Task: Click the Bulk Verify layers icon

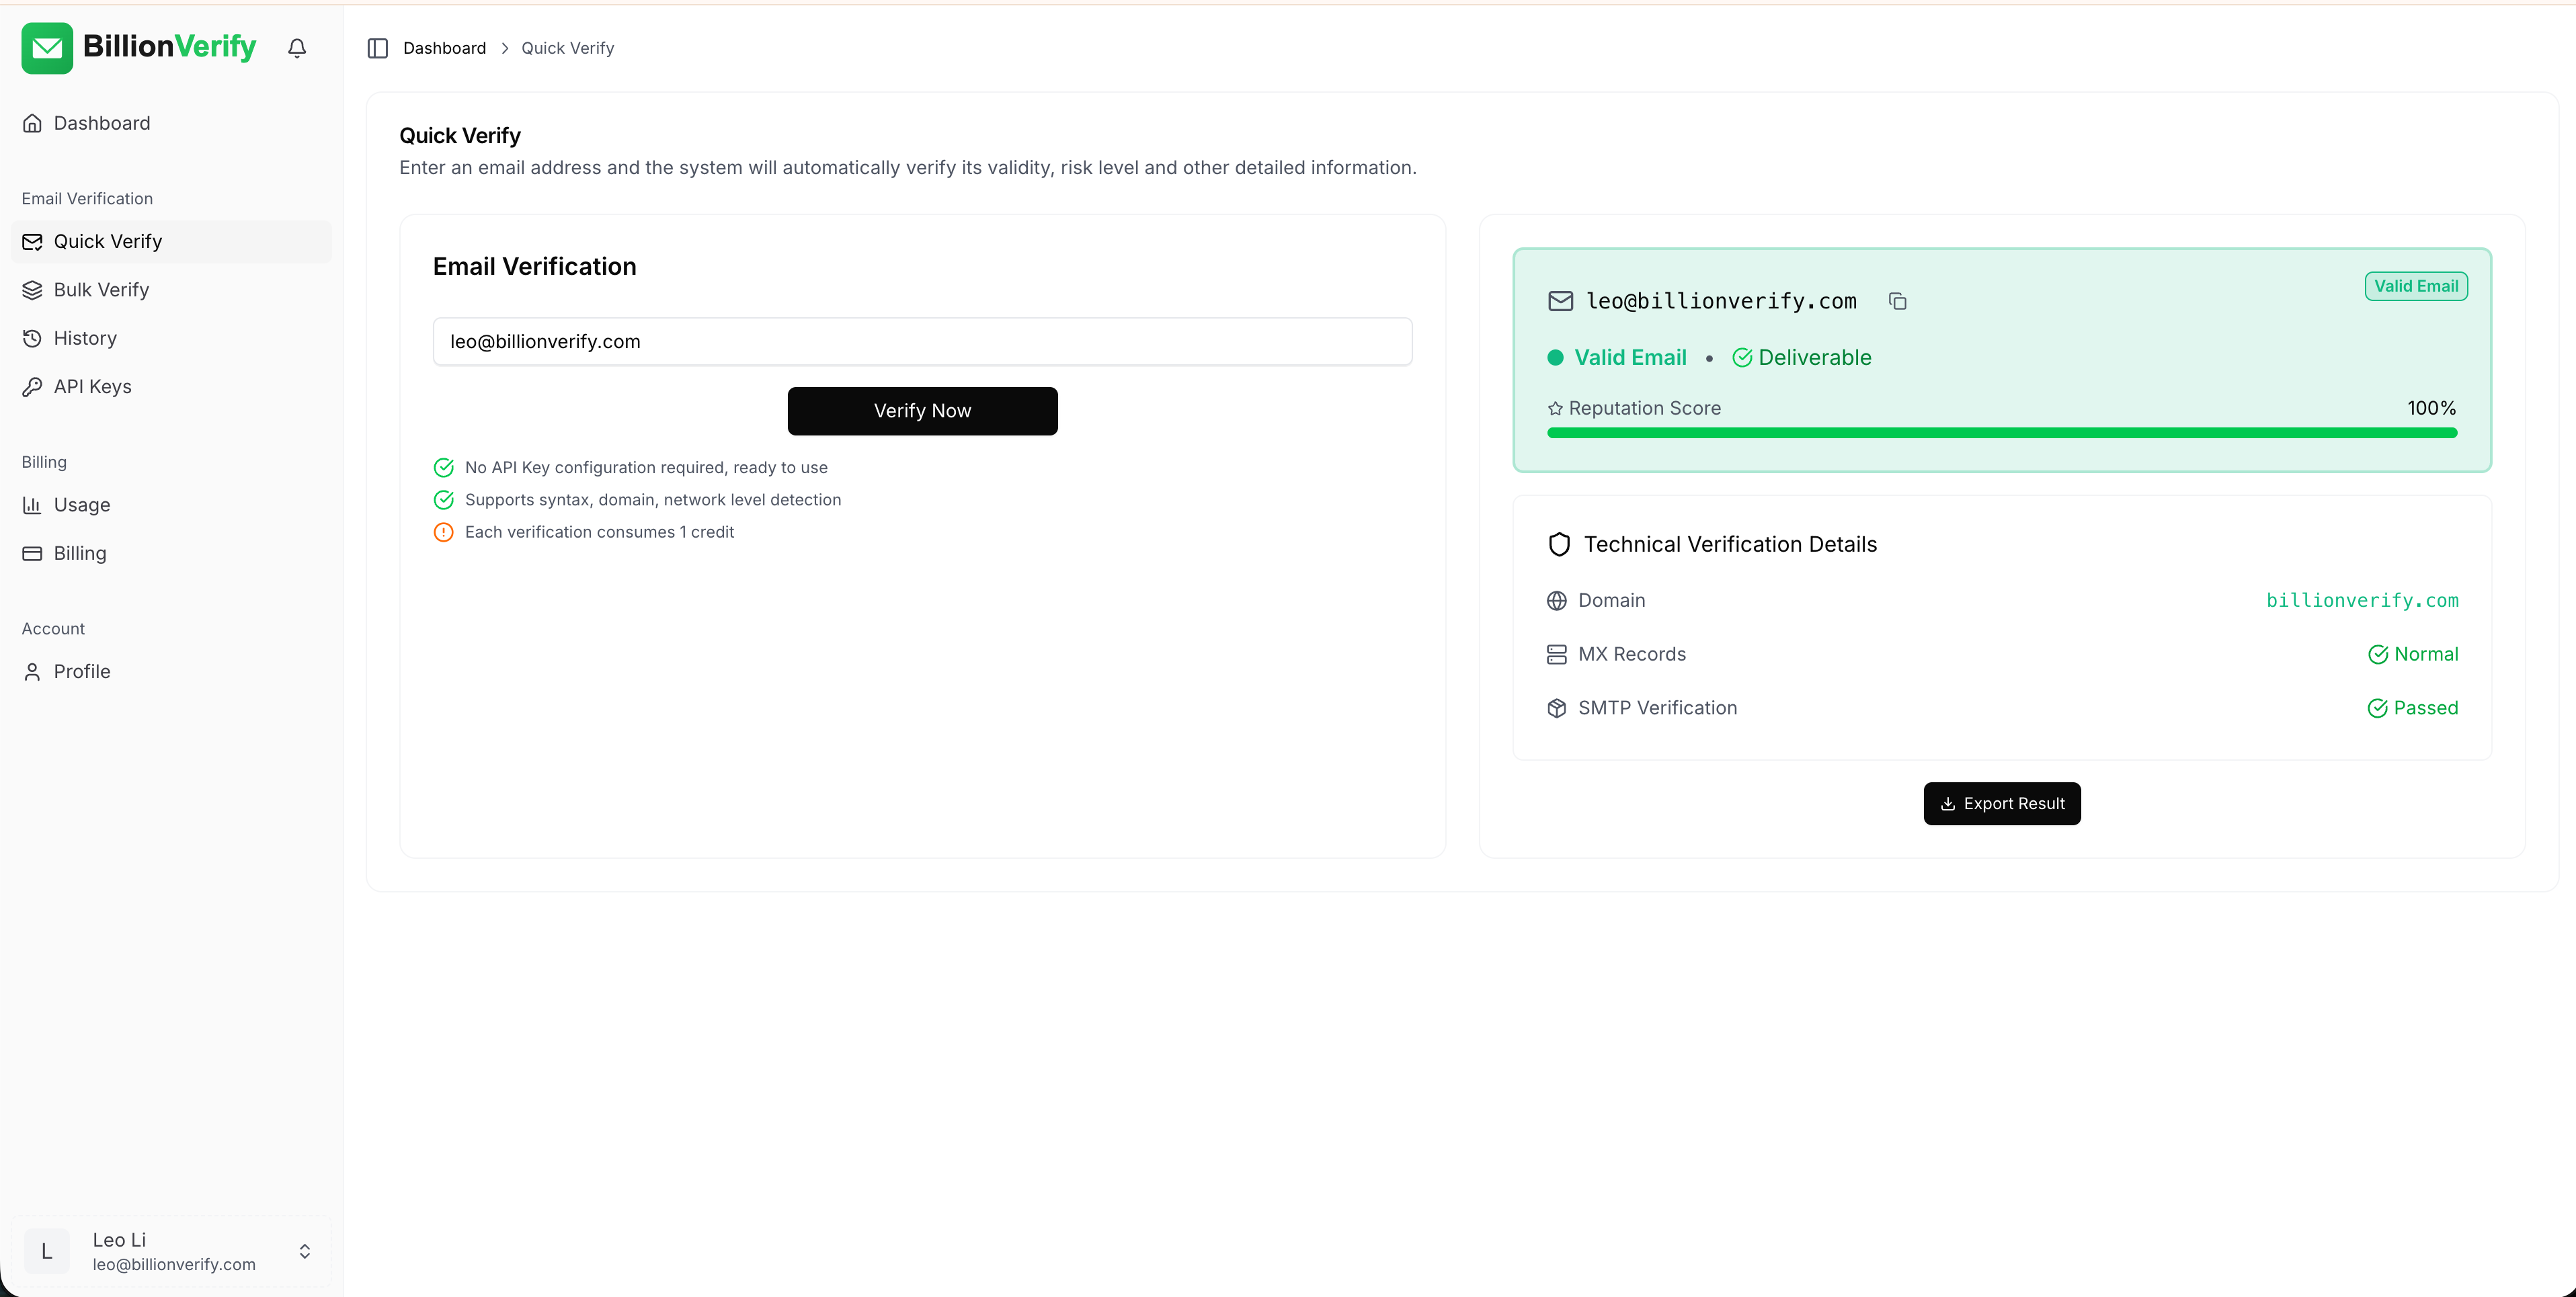Action: [x=32, y=290]
